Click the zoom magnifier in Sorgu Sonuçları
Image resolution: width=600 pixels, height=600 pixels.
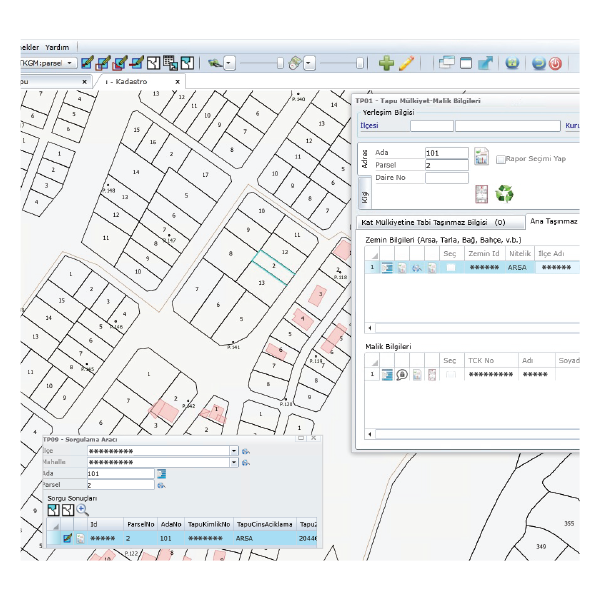coord(82,510)
